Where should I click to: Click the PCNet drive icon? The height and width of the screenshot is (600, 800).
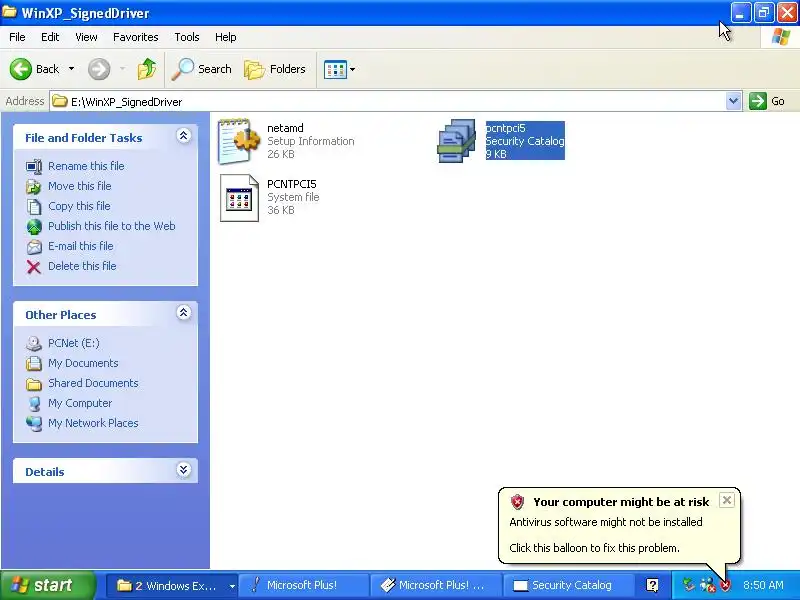pos(34,343)
